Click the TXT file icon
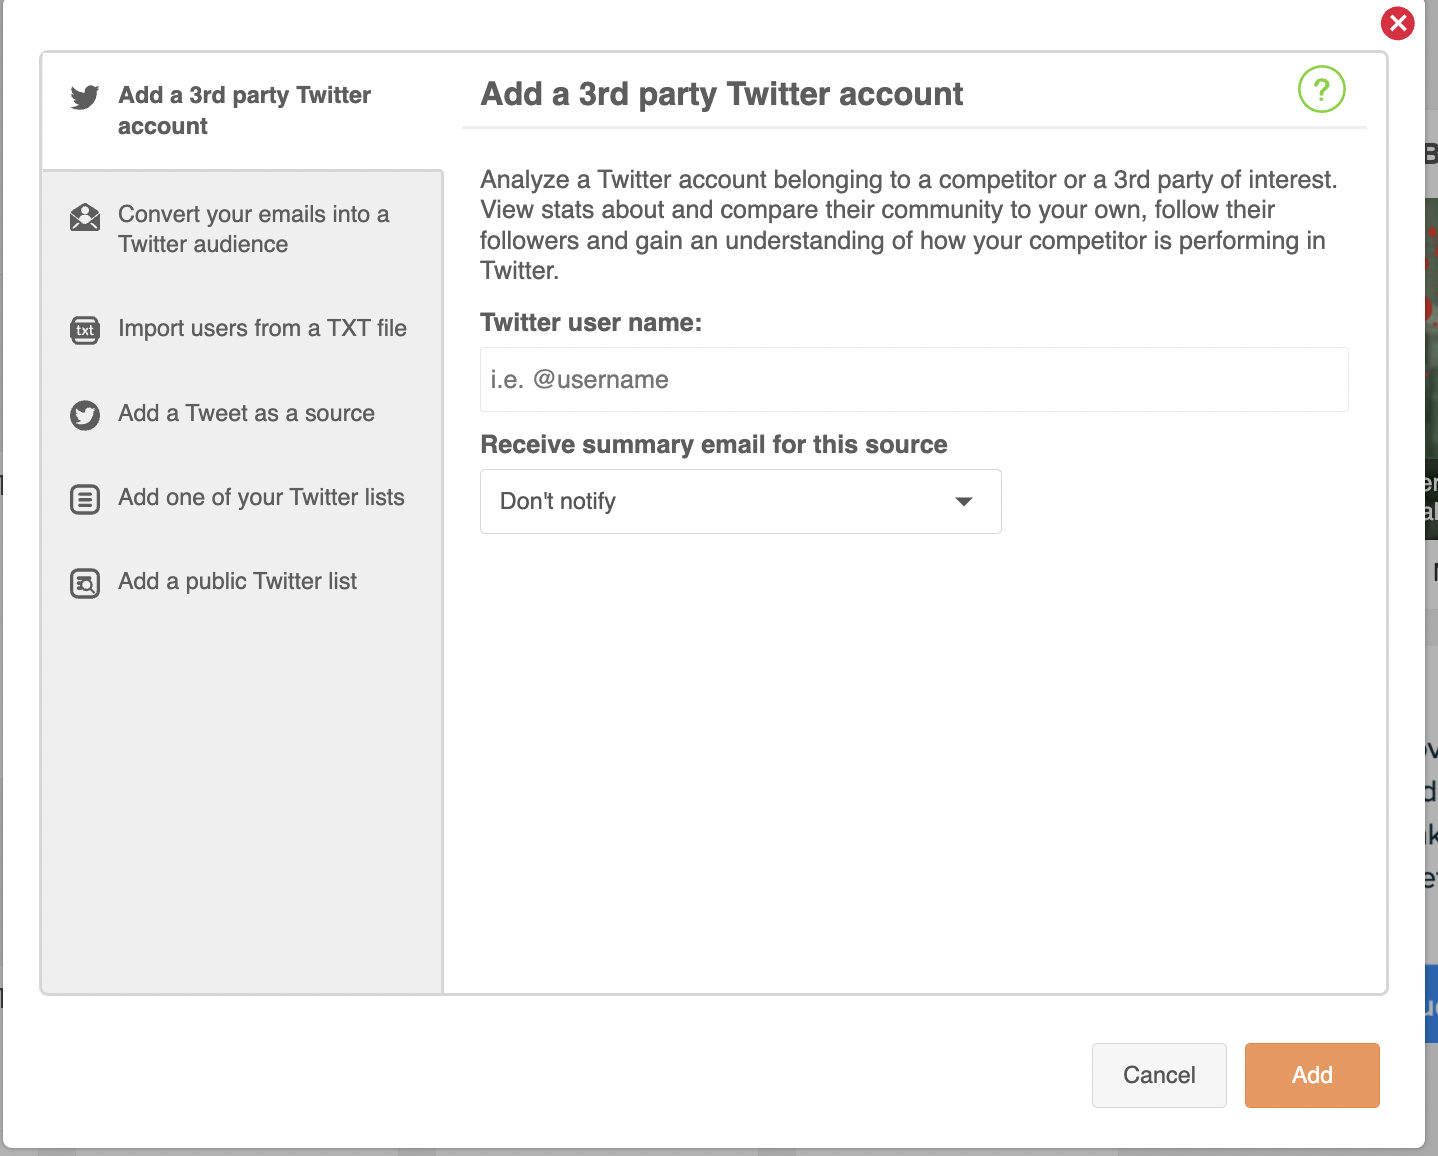Viewport: 1438px width, 1156px height. [85, 330]
